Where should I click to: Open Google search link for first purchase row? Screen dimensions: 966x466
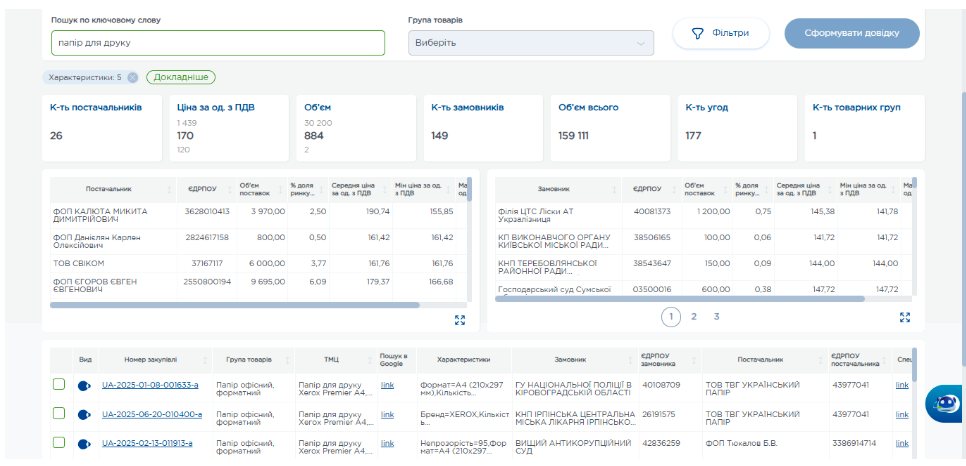coord(387,385)
